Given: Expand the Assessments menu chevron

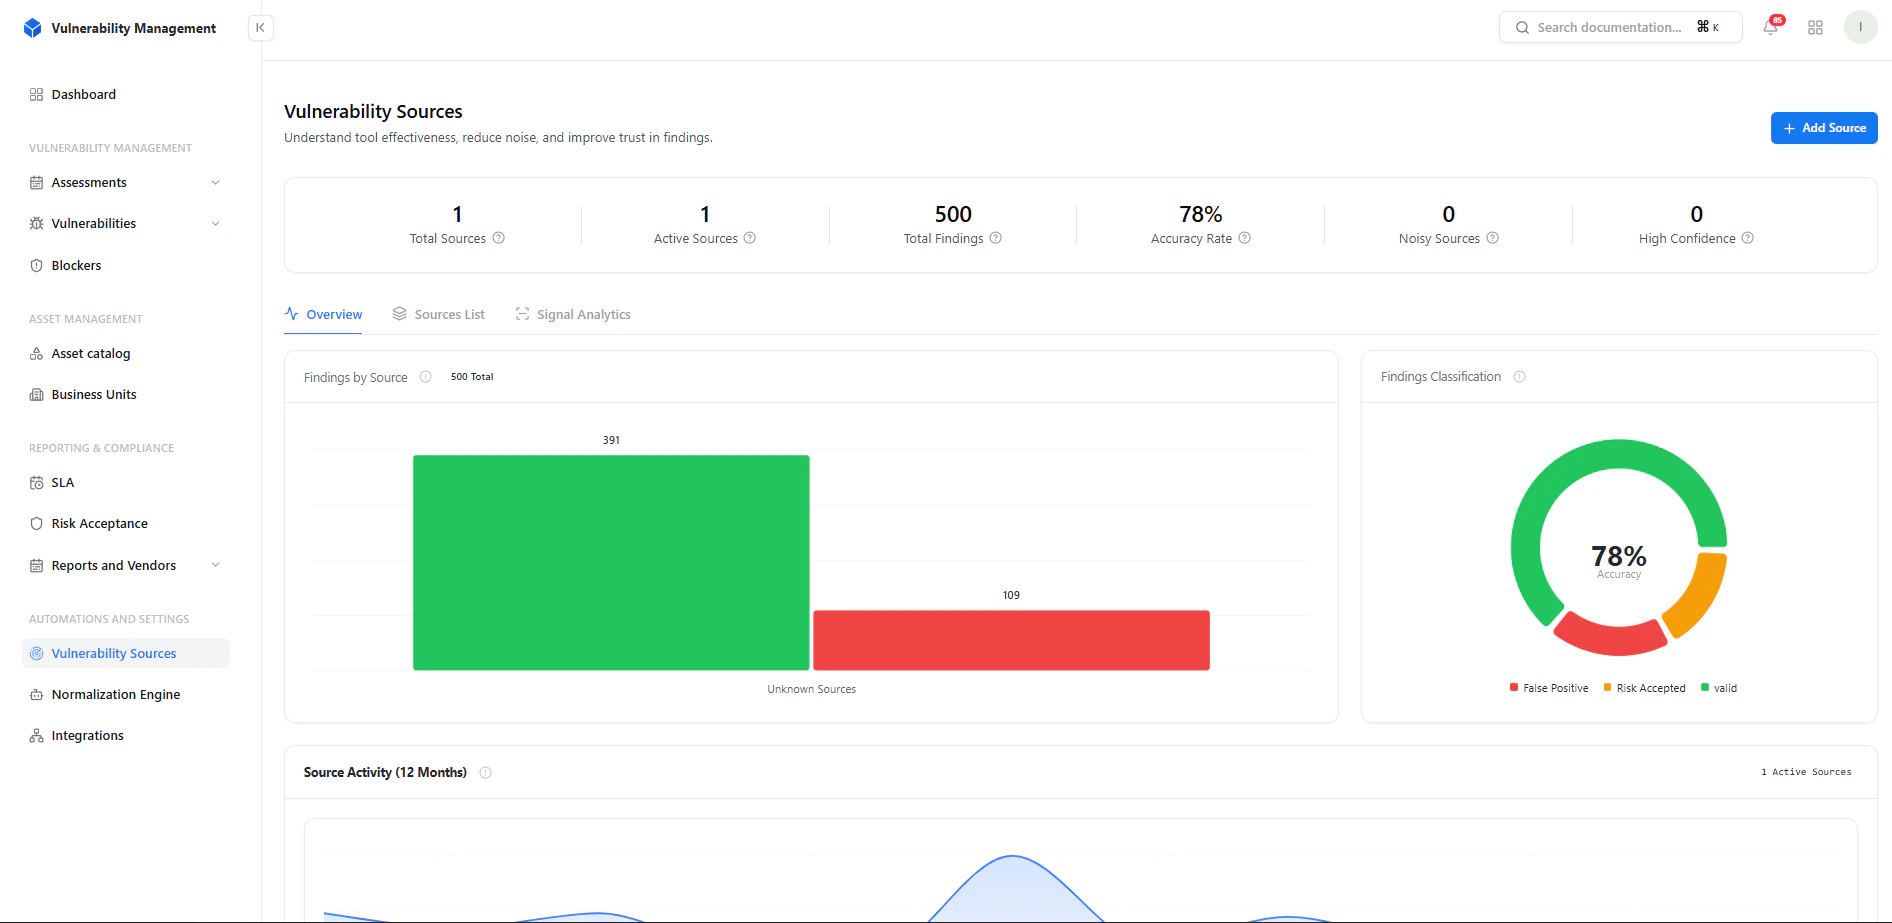Looking at the screenshot, I should click(216, 183).
